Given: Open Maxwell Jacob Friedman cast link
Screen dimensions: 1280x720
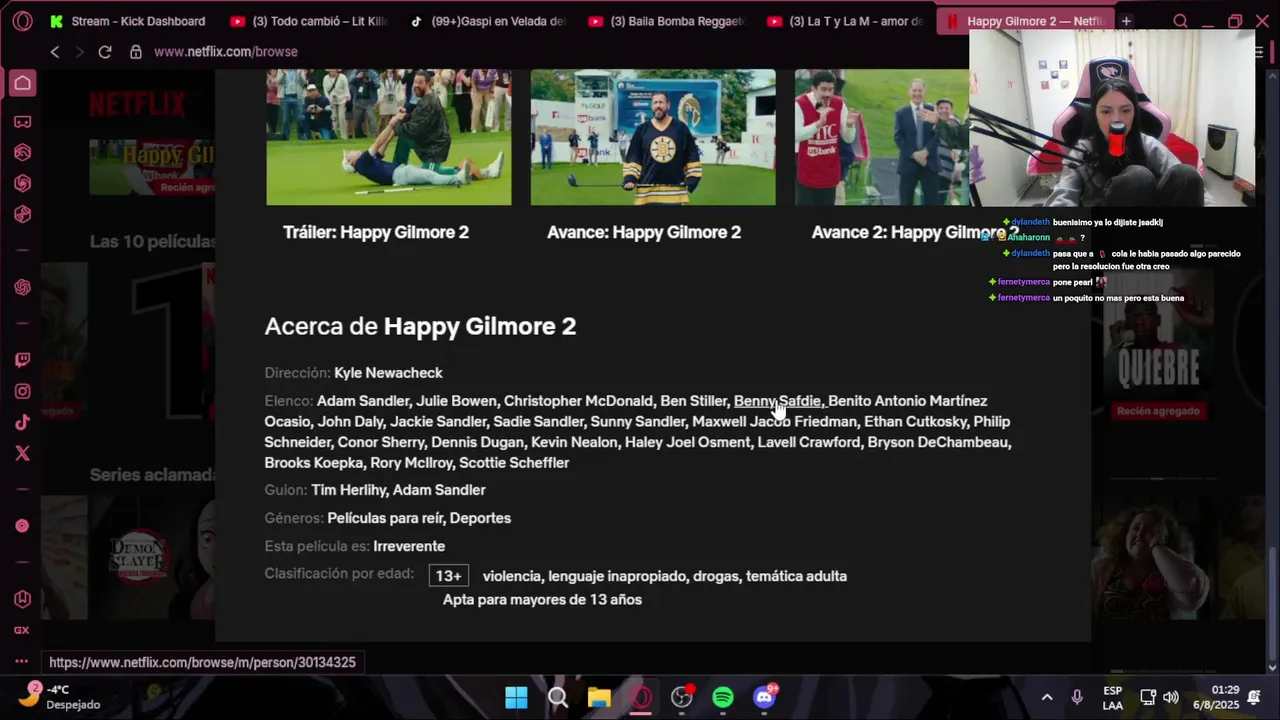Looking at the screenshot, I should point(774,422).
